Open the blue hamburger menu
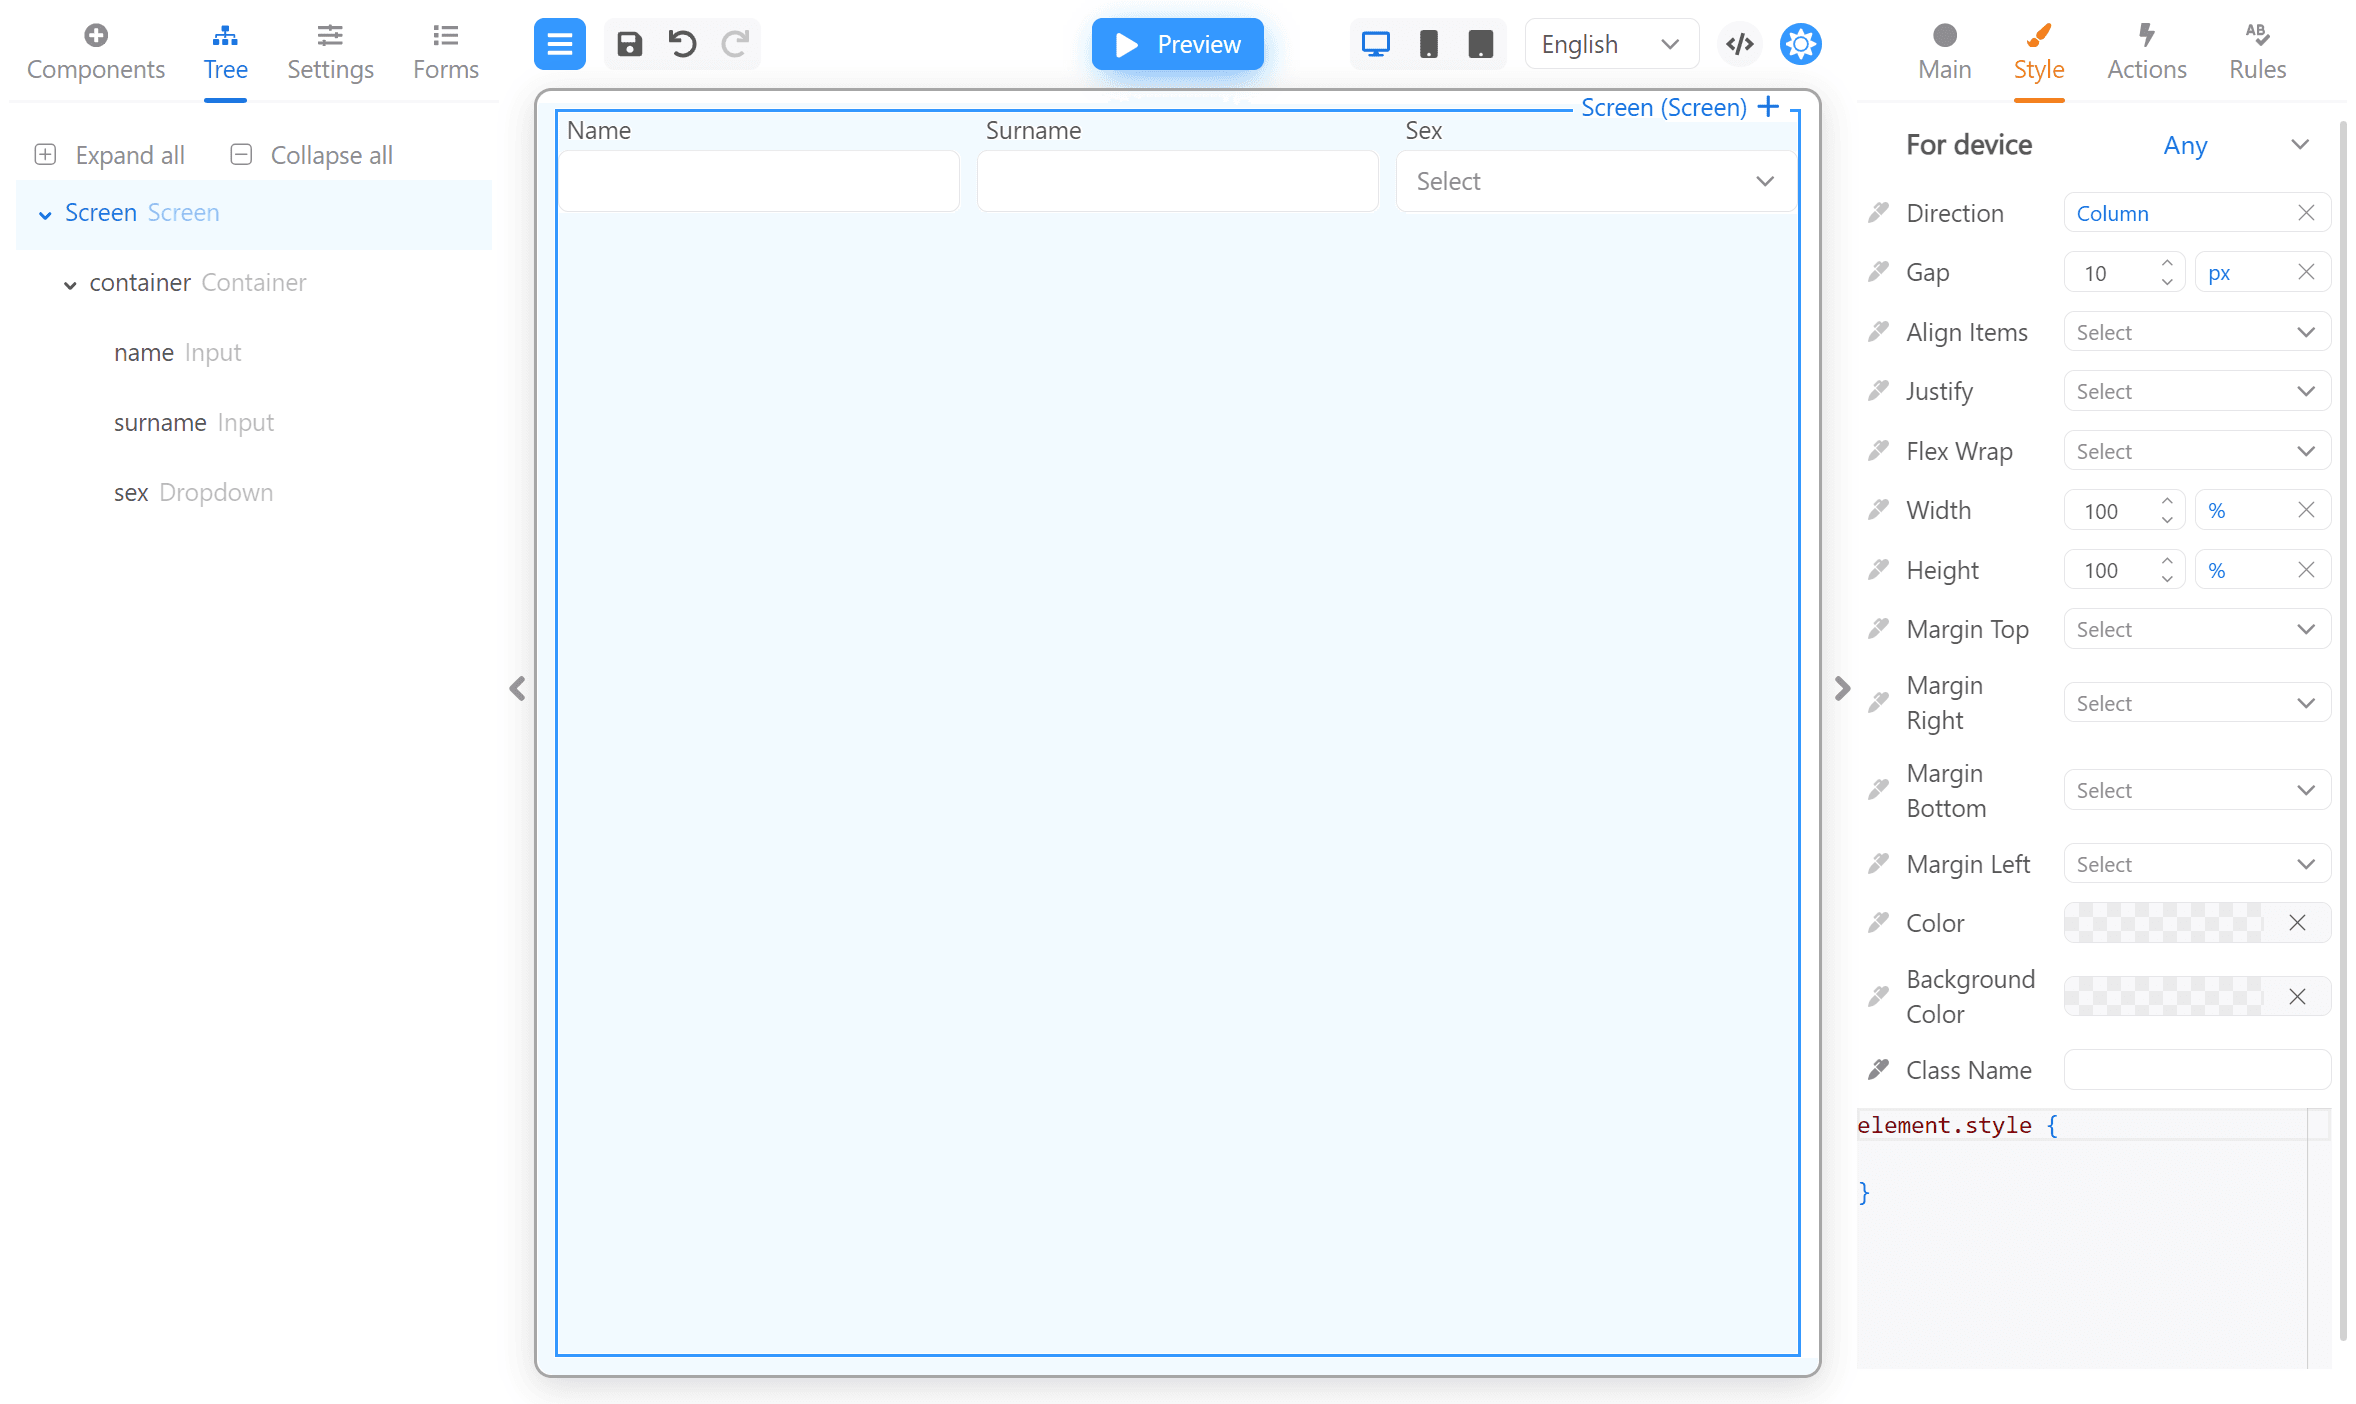 tap(559, 44)
